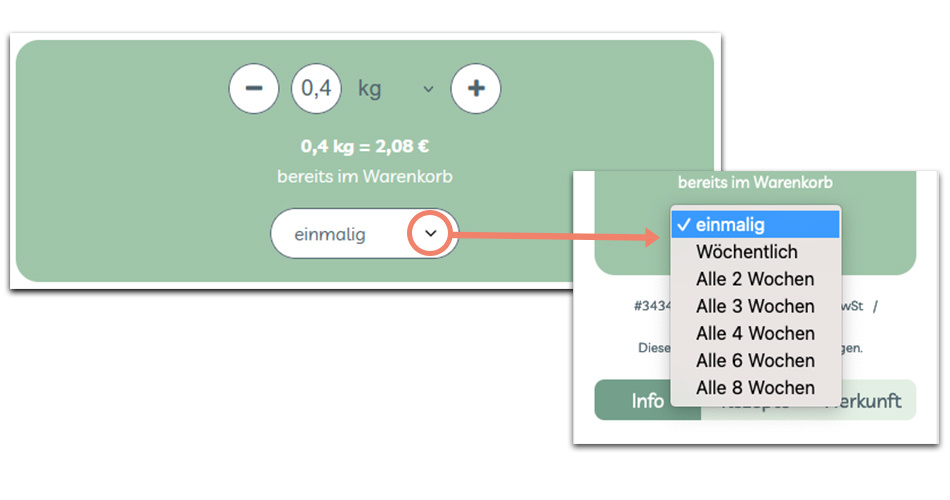Click the 0,4 quantity input field
This screenshot has height=500, width=950.
coord(316,89)
